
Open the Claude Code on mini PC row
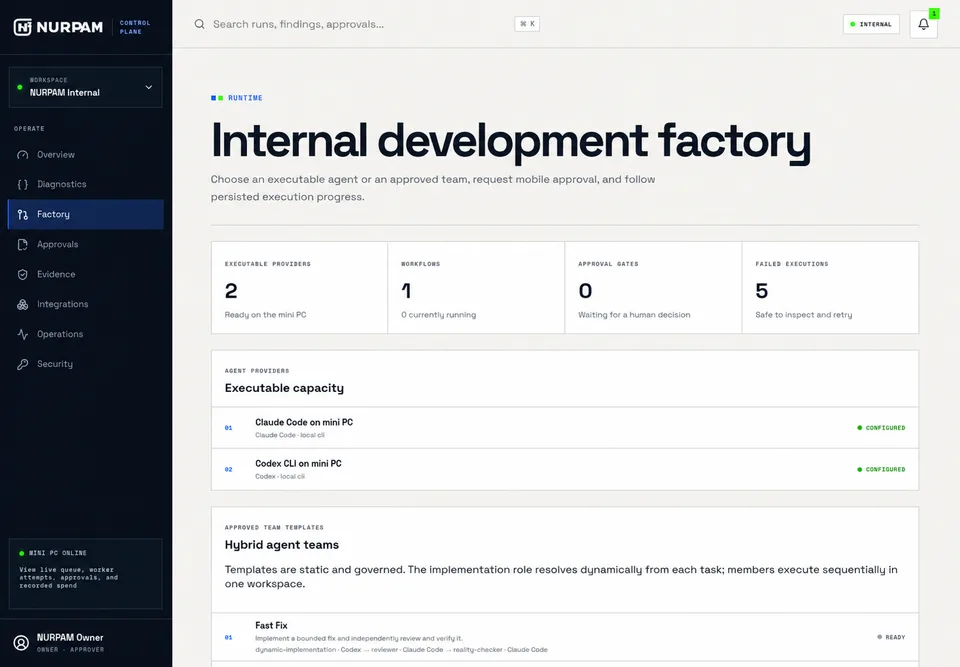[564, 428]
